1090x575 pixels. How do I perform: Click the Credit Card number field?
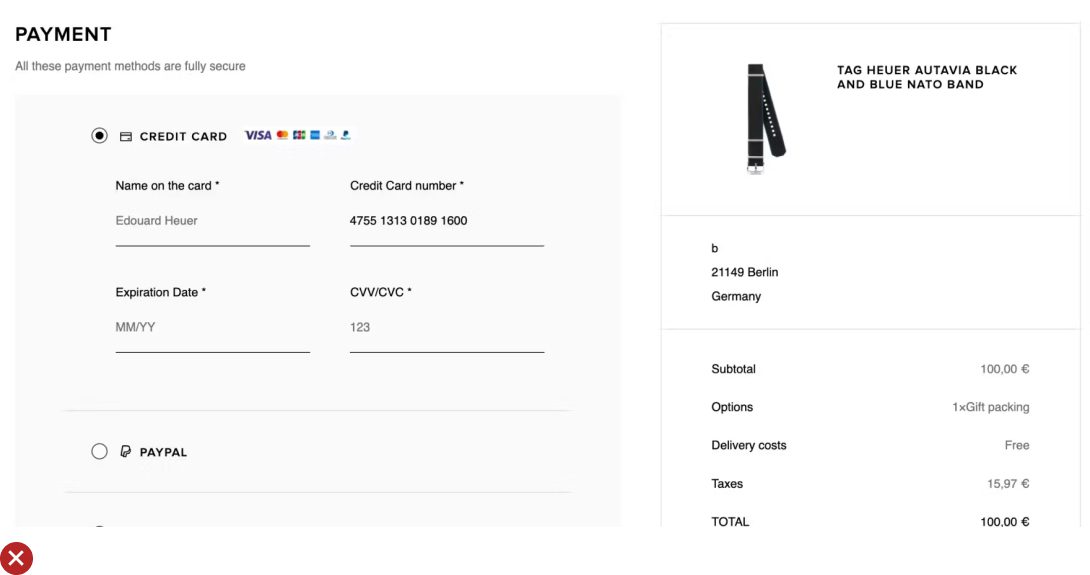[446, 221]
